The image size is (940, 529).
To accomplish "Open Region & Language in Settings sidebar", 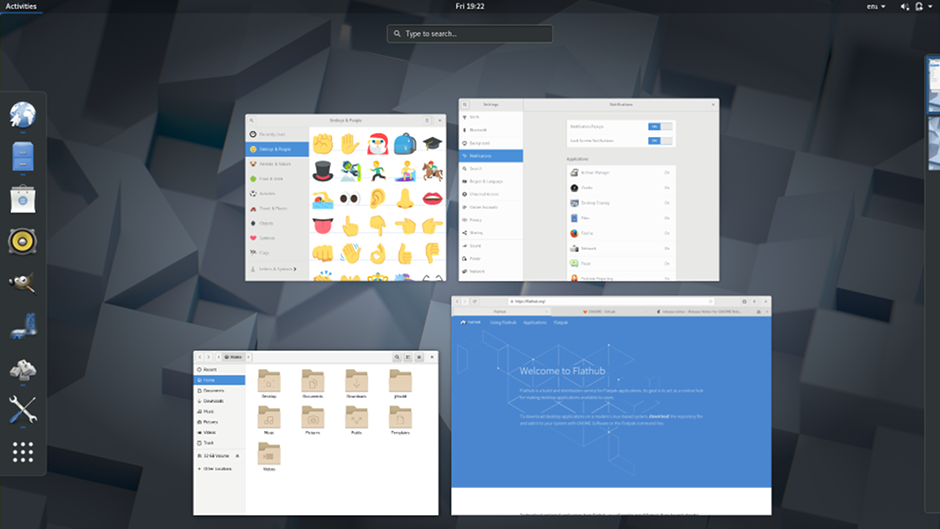I will (x=491, y=181).
